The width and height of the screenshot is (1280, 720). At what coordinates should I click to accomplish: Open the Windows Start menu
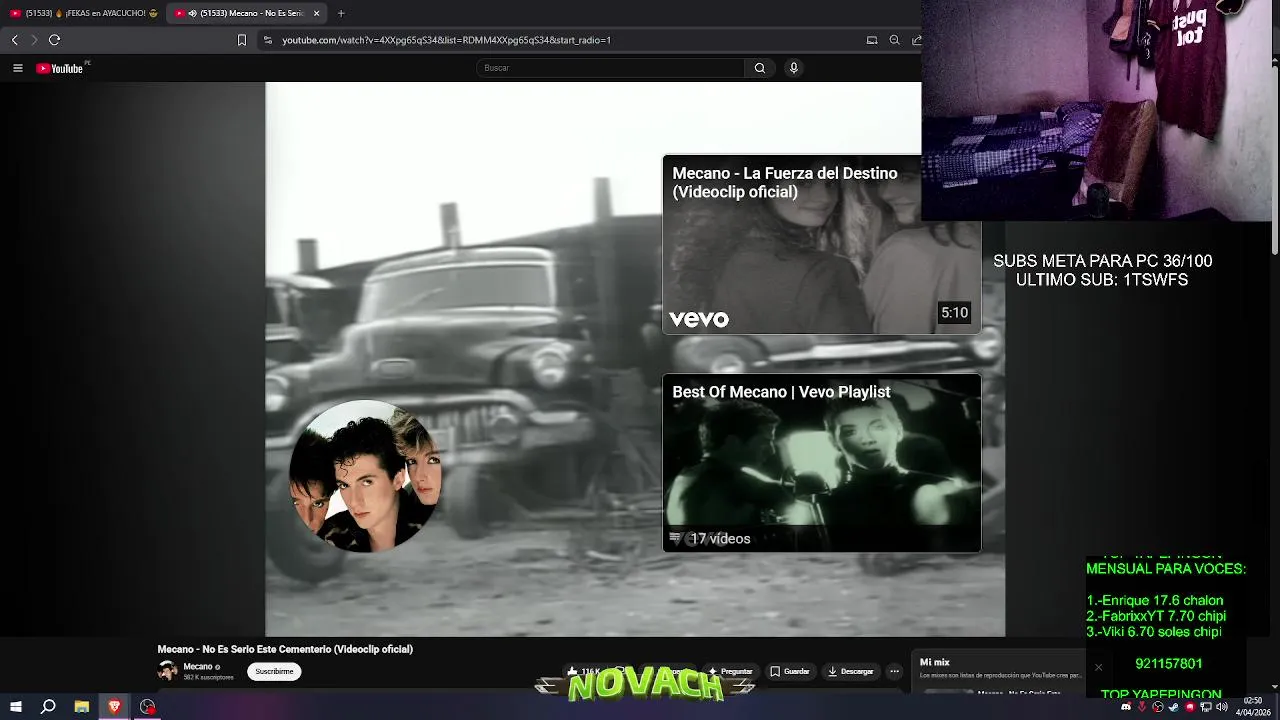(15, 707)
